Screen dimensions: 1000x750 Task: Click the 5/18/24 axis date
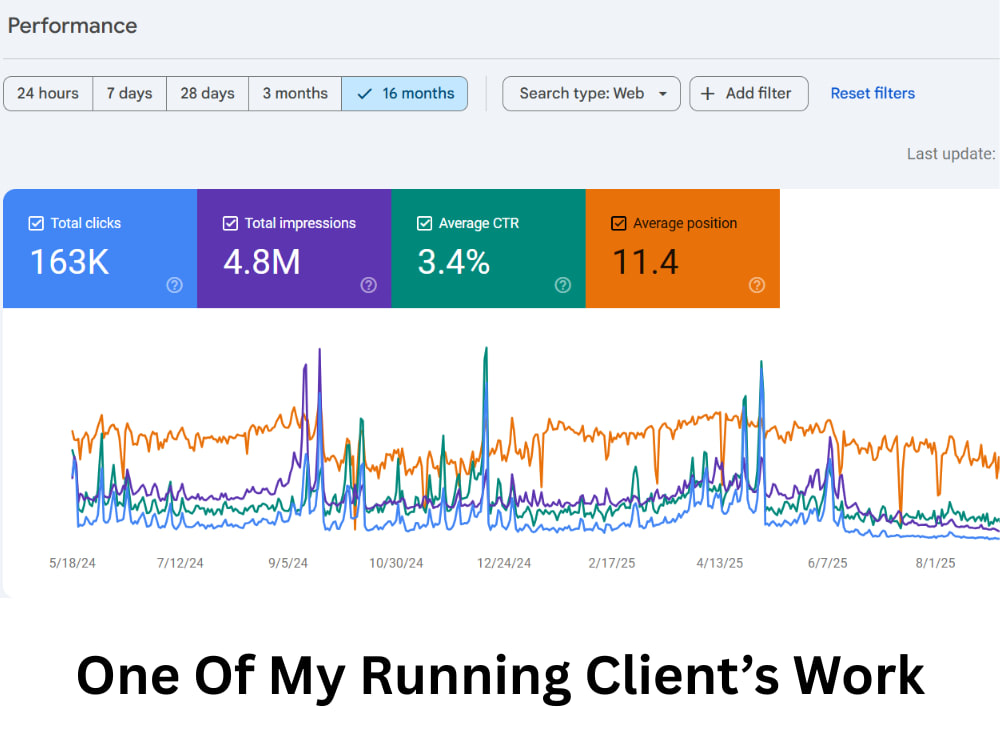(72, 563)
